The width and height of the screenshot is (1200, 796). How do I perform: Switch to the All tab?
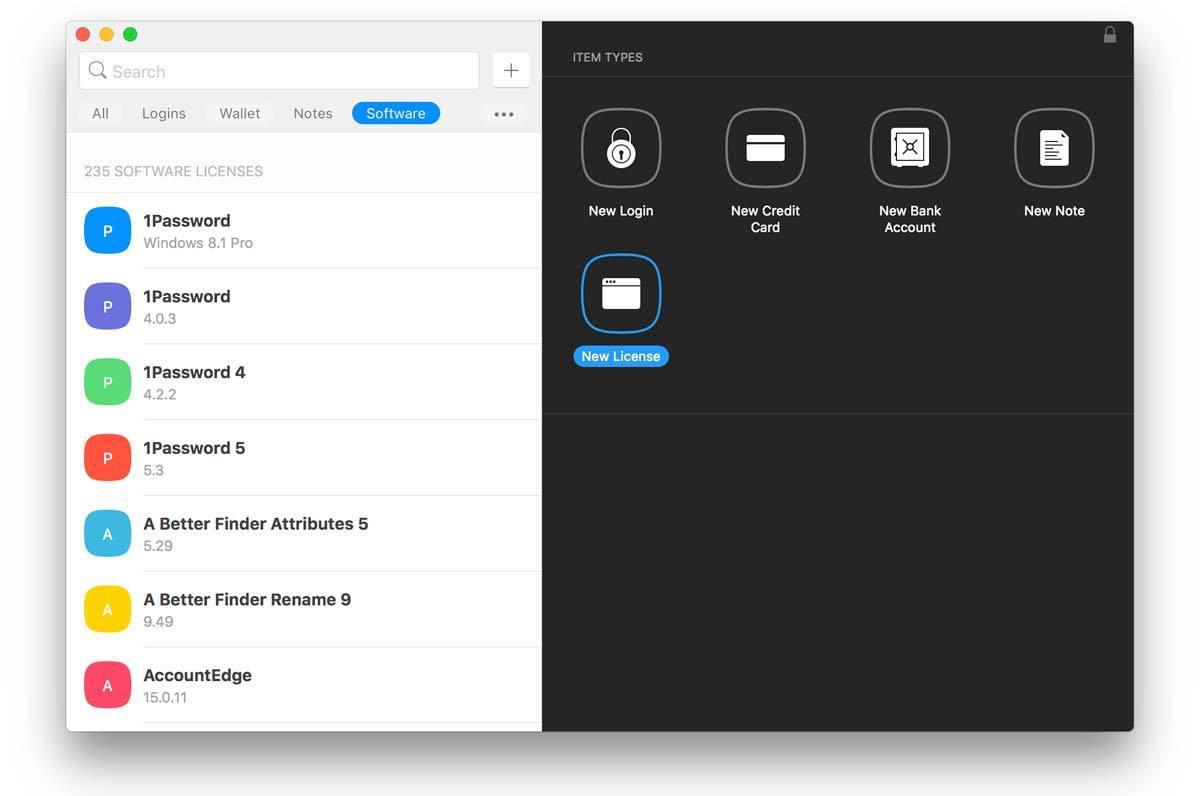pos(100,113)
